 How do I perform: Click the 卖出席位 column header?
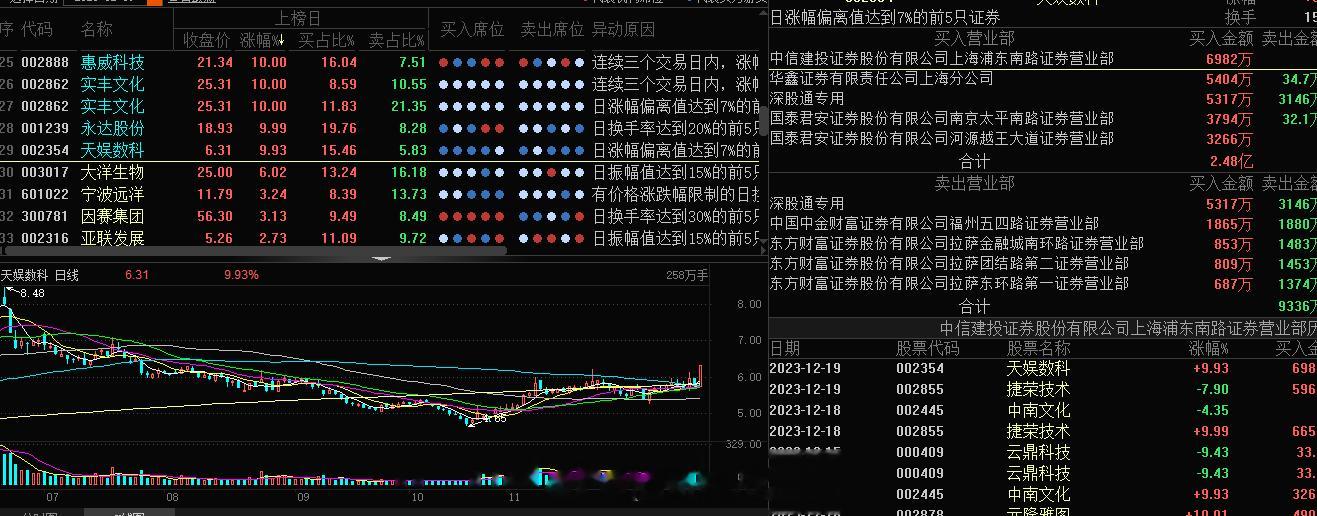(552, 29)
